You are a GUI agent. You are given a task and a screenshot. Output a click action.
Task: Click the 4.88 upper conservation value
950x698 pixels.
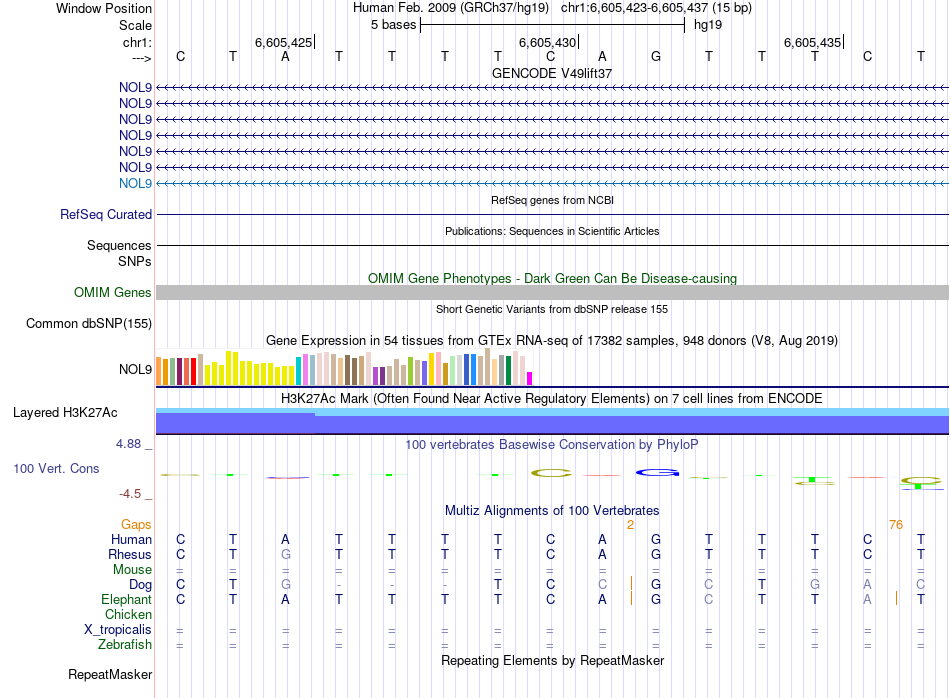pos(128,444)
